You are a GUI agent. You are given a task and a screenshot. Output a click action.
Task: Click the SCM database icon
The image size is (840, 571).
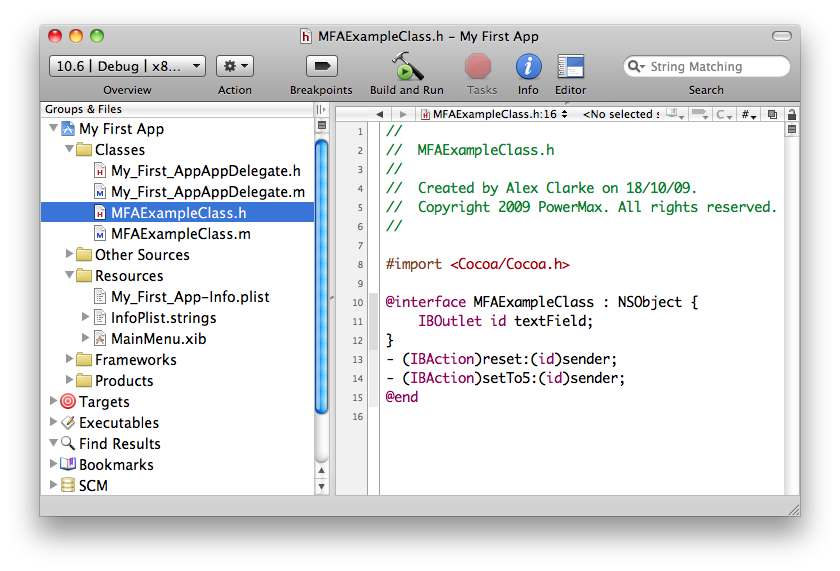(x=68, y=486)
